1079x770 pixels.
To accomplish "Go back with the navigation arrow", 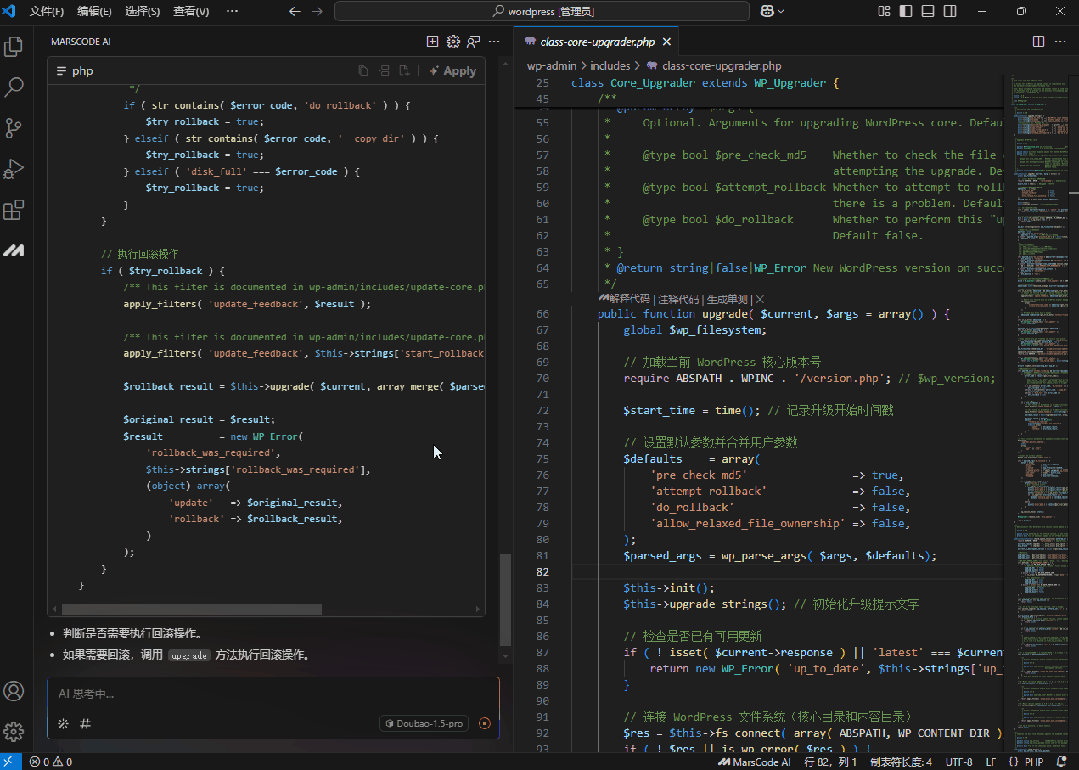I will (295, 12).
